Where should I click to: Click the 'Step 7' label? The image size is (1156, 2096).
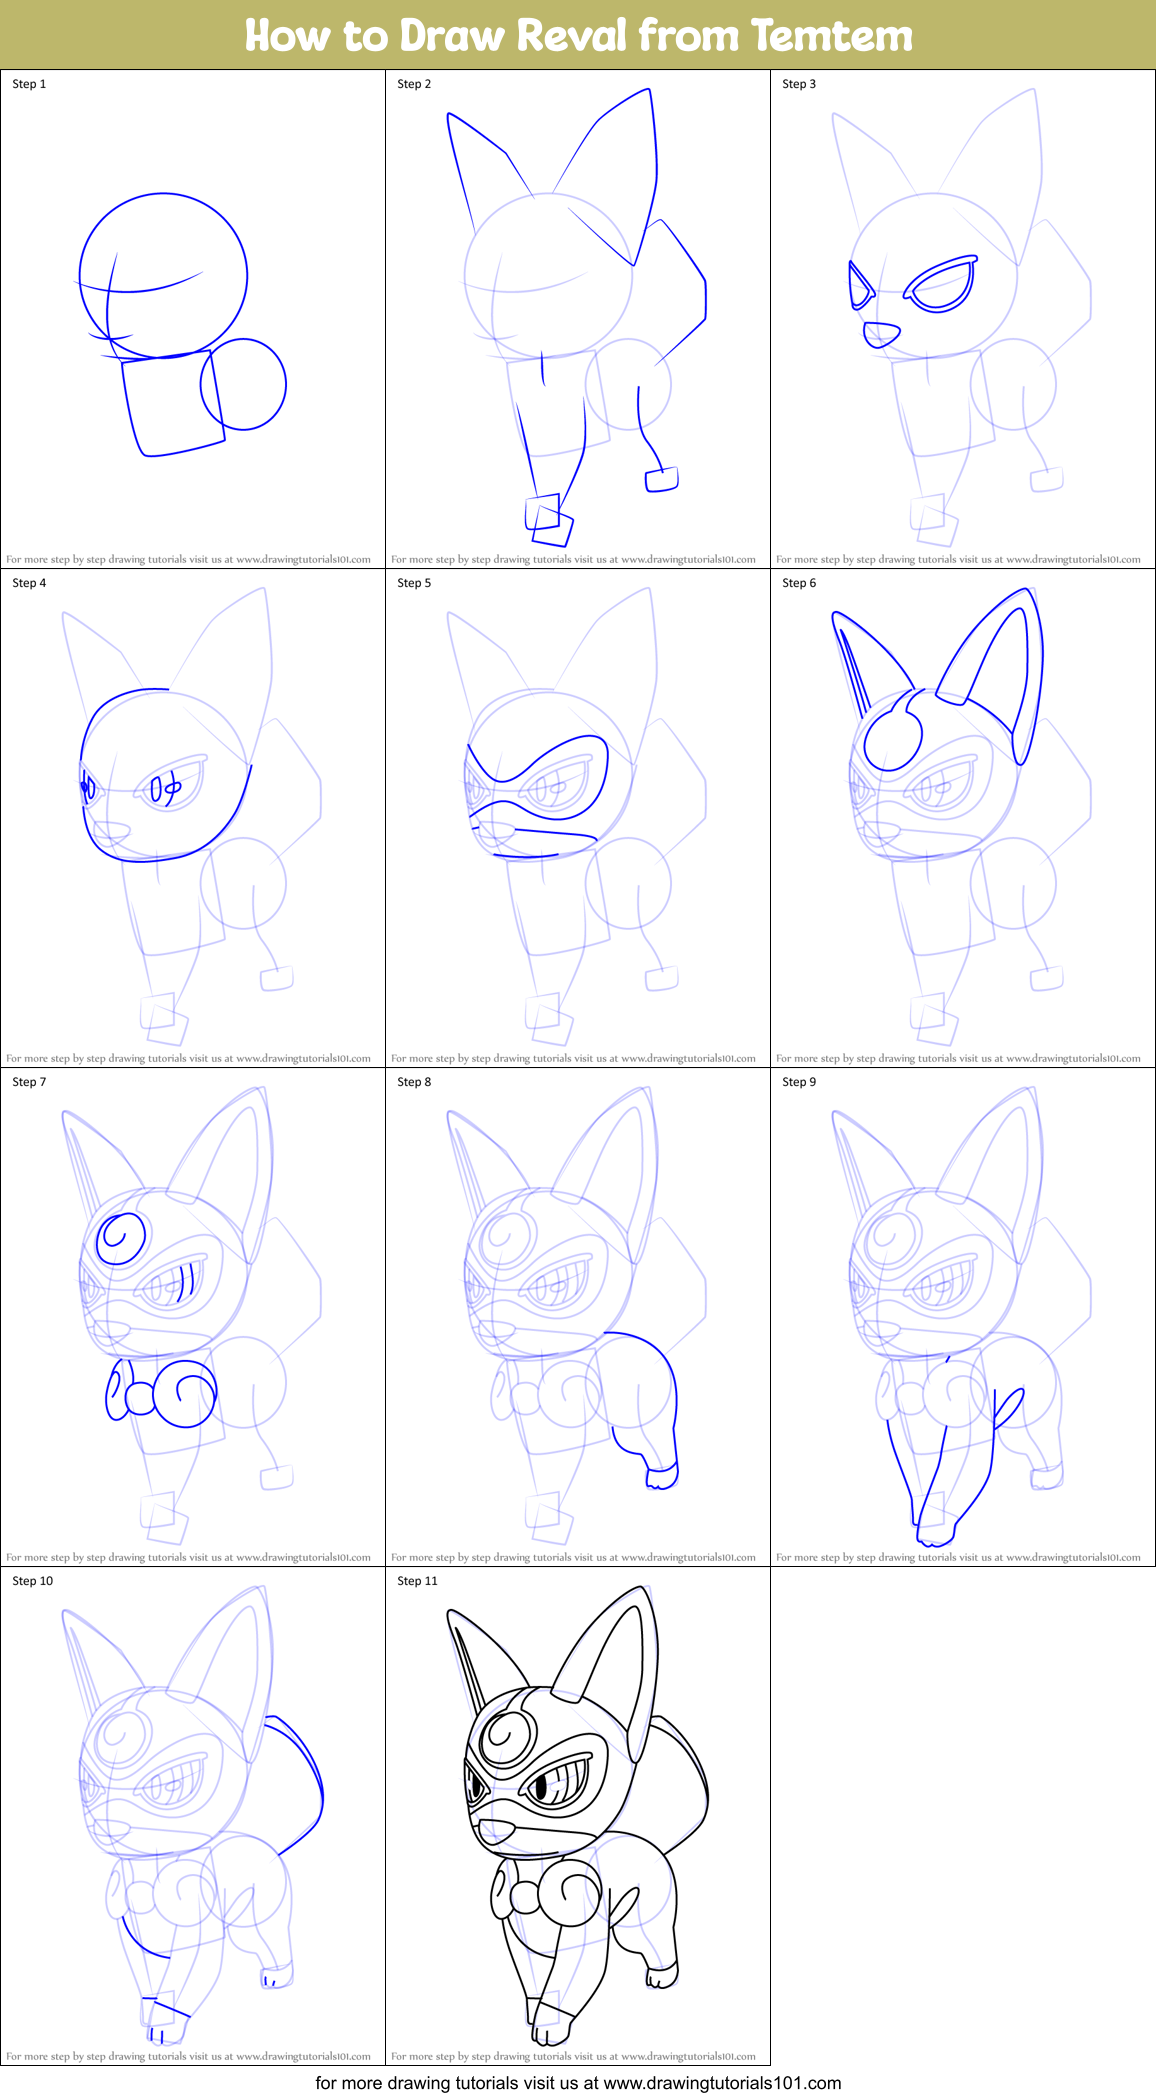coord(29,1082)
